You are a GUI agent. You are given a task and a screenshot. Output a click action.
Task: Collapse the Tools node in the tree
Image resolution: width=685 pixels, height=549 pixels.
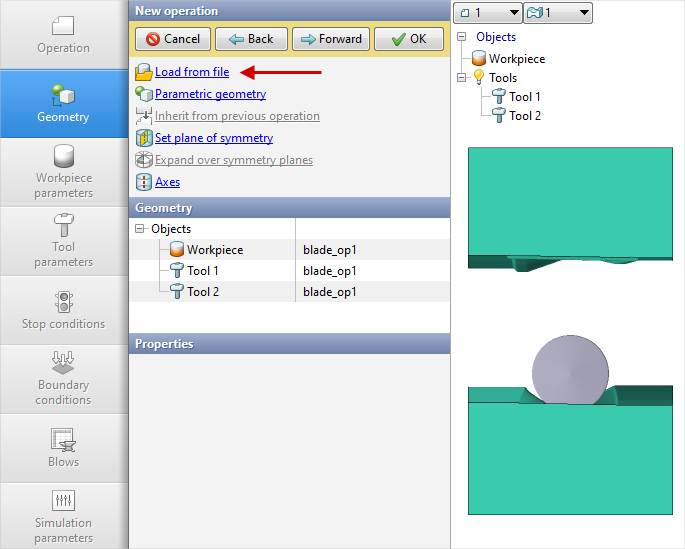pos(461,78)
